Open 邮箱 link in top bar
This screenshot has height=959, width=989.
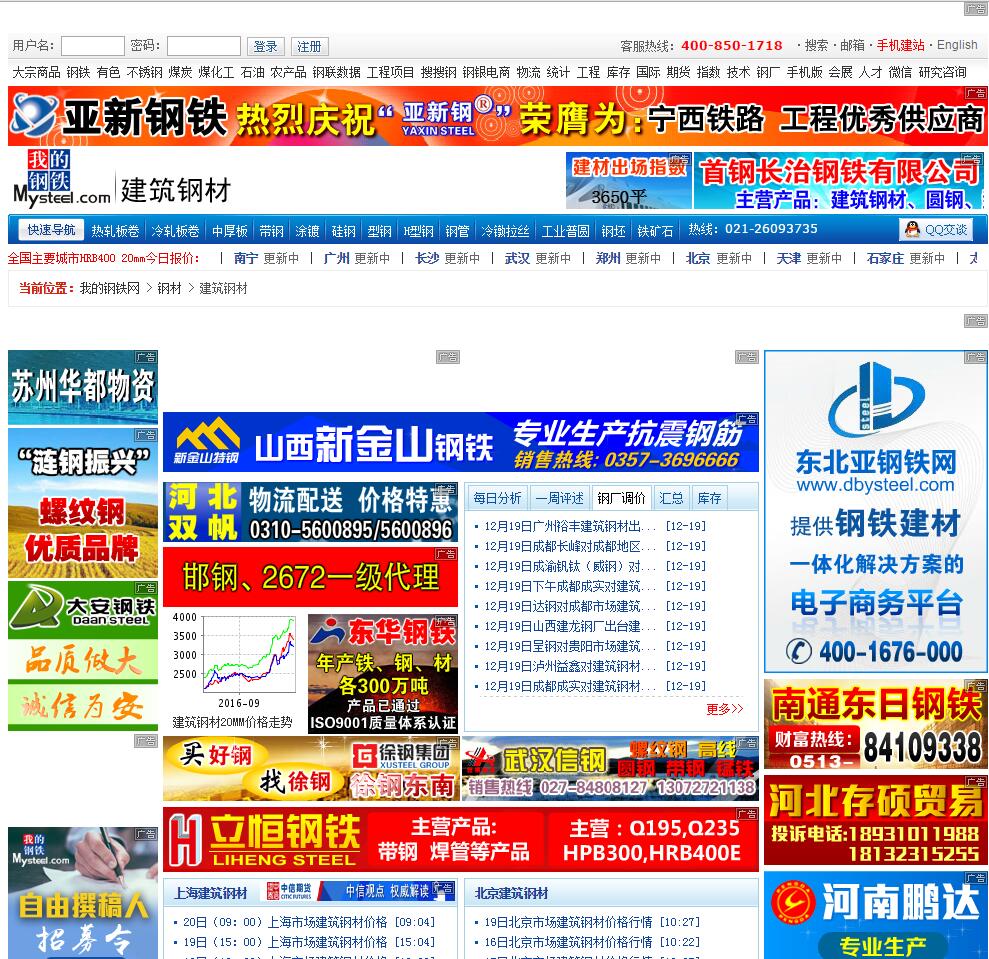click(x=852, y=45)
